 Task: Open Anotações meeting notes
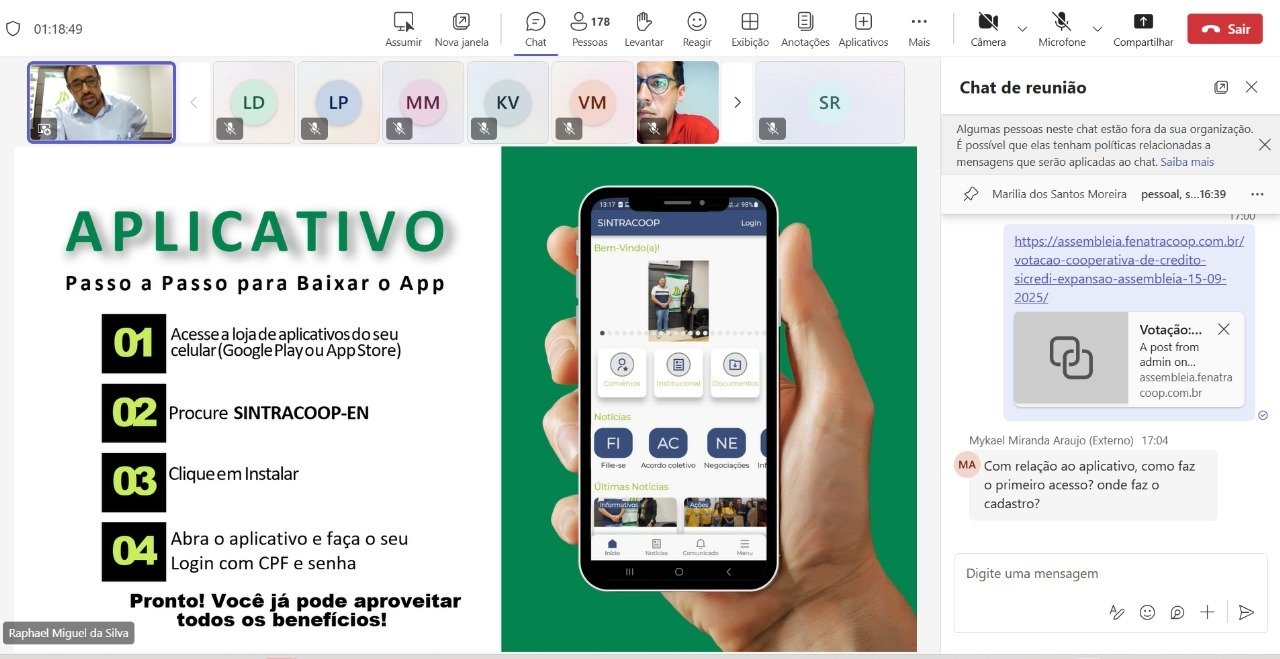(805, 28)
